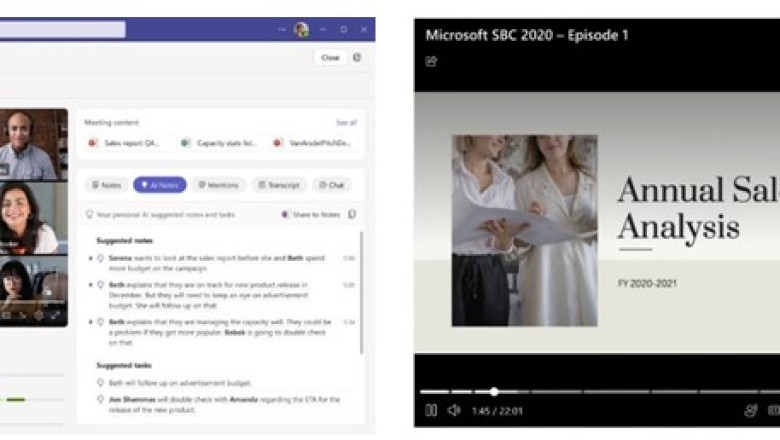Click lightbulb on Beth advertisement budget task
The width and height of the screenshot is (780, 440).
click(x=100, y=383)
